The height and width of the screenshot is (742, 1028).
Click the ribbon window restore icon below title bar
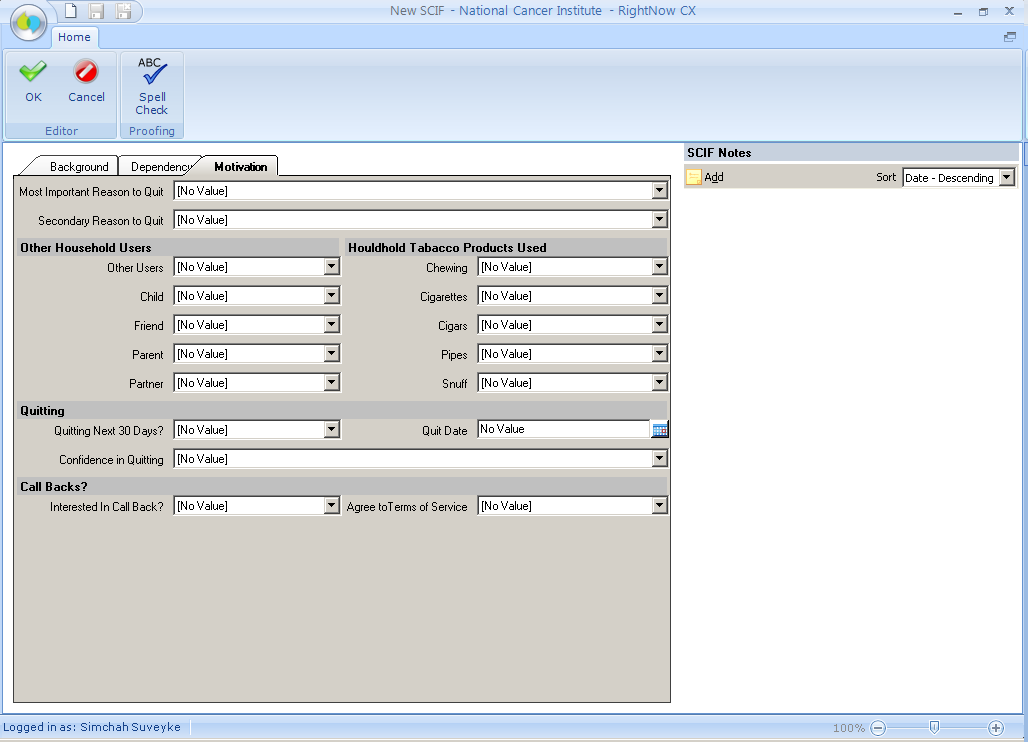[x=1010, y=37]
